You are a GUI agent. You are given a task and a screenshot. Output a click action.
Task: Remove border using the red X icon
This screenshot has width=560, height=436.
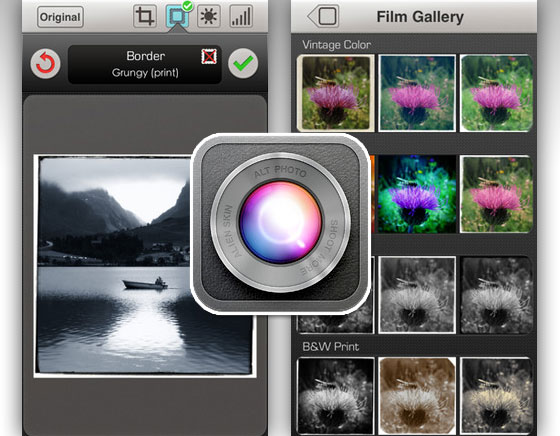(209, 56)
